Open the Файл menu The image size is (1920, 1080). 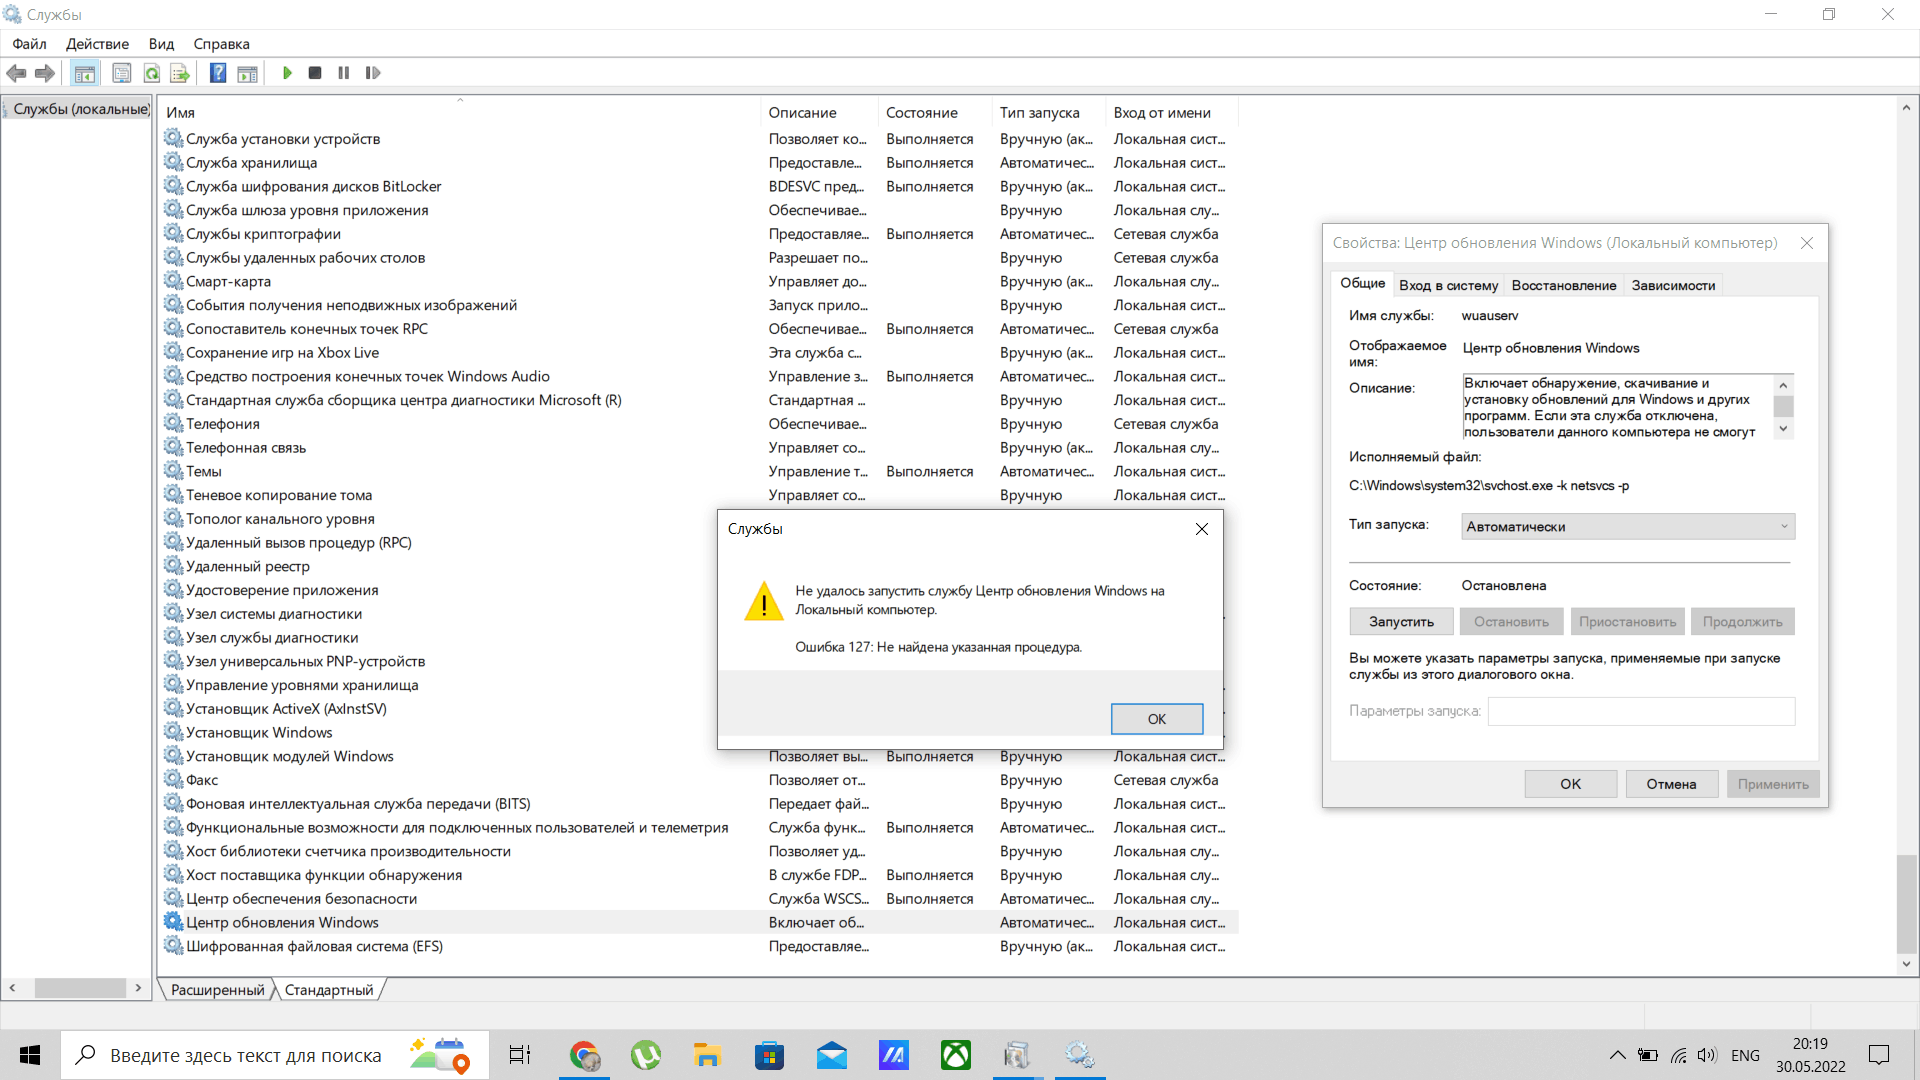tap(29, 44)
